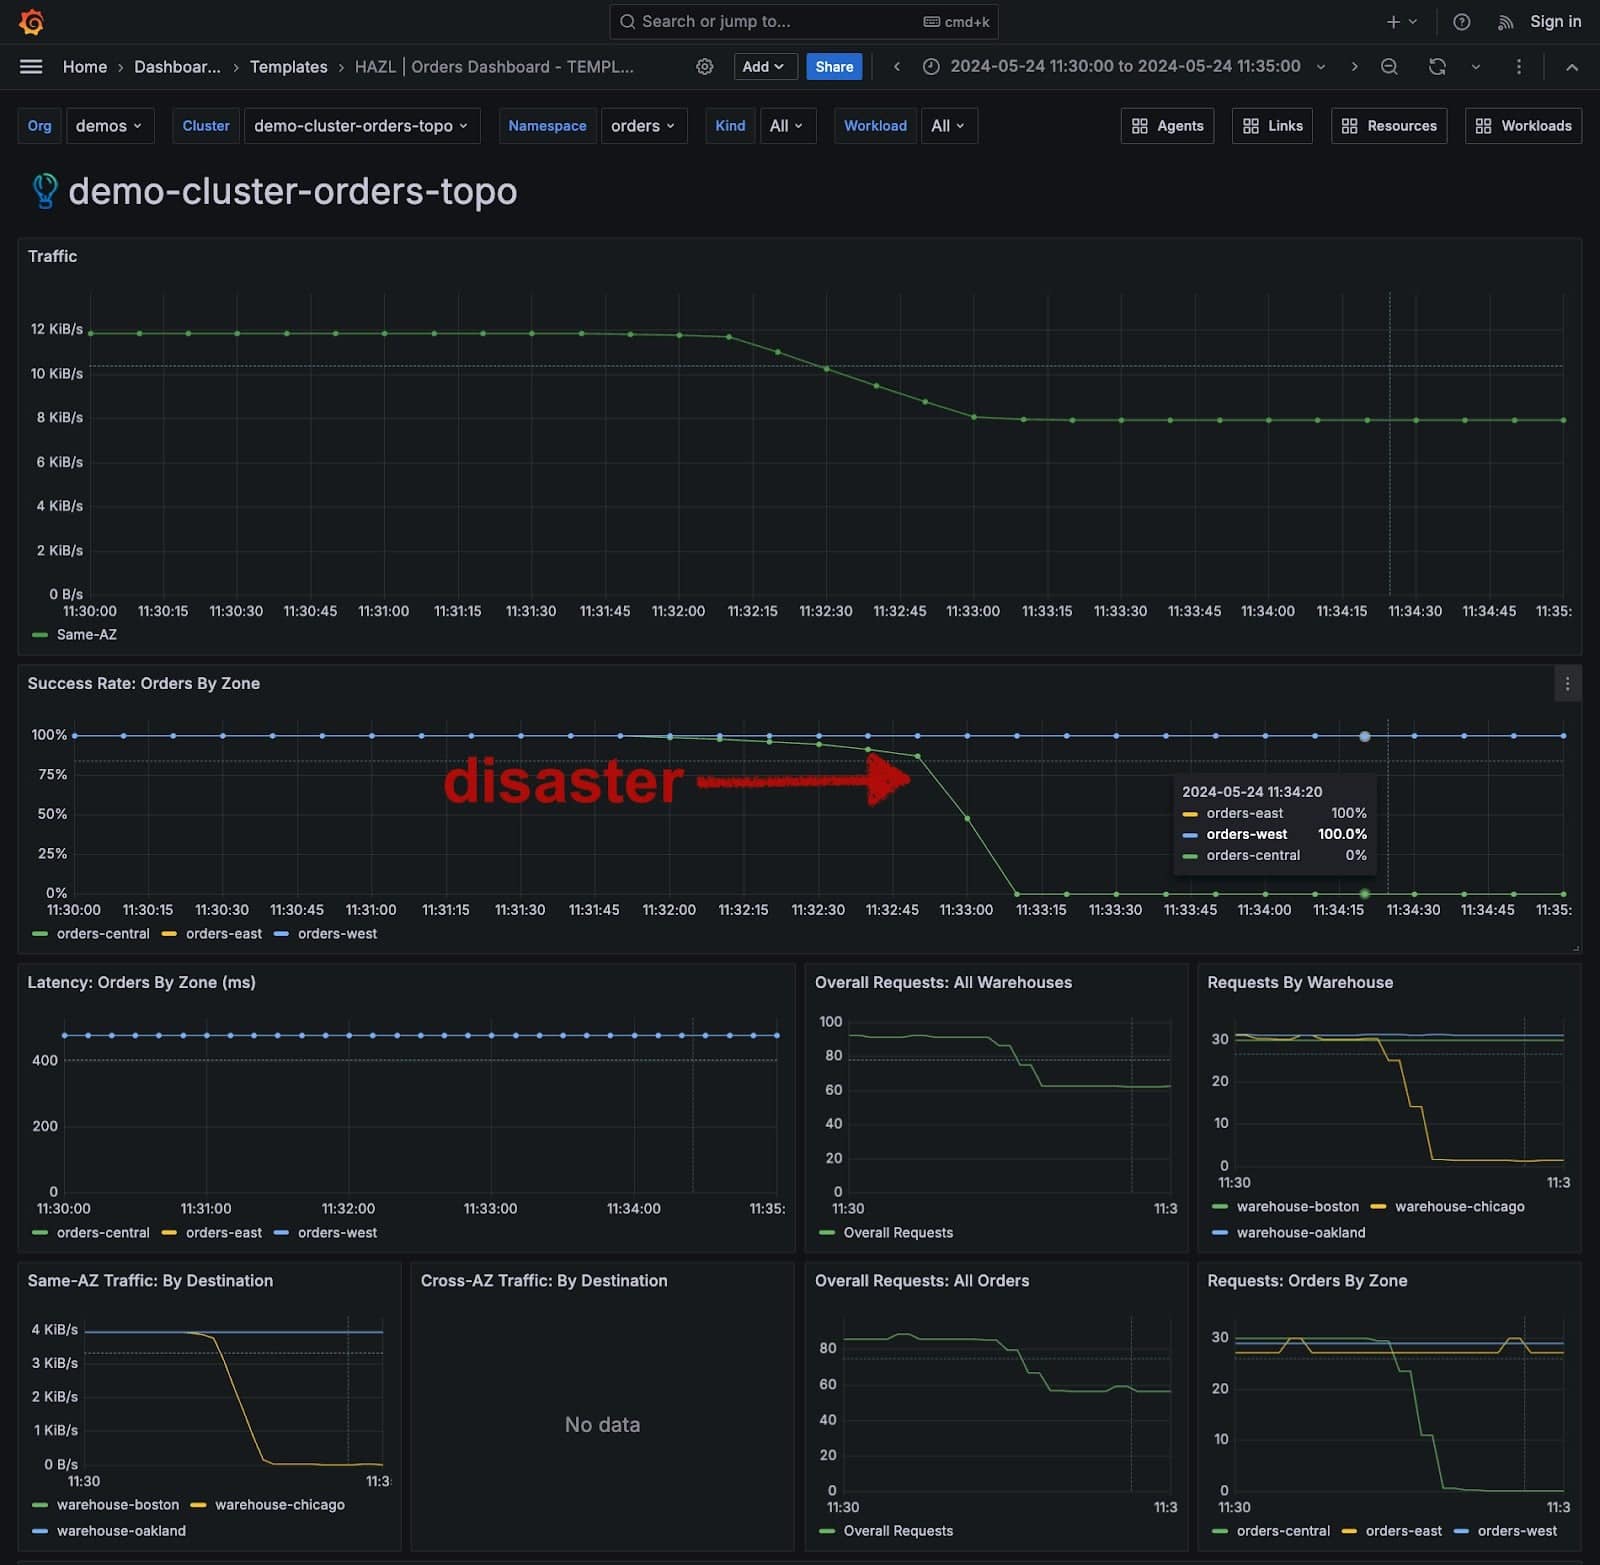This screenshot has width=1600, height=1565.
Task: Open the Org demos dropdown
Action: [110, 126]
